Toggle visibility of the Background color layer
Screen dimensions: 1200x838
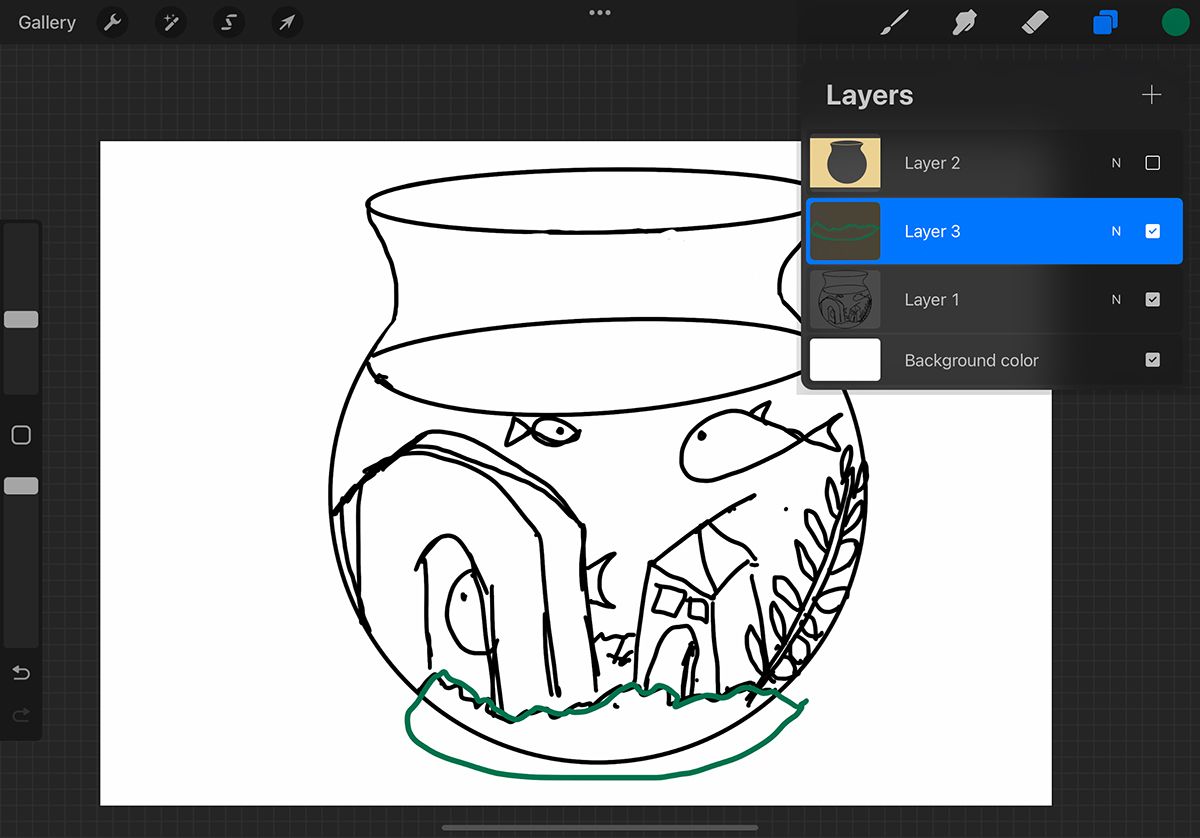point(1153,359)
